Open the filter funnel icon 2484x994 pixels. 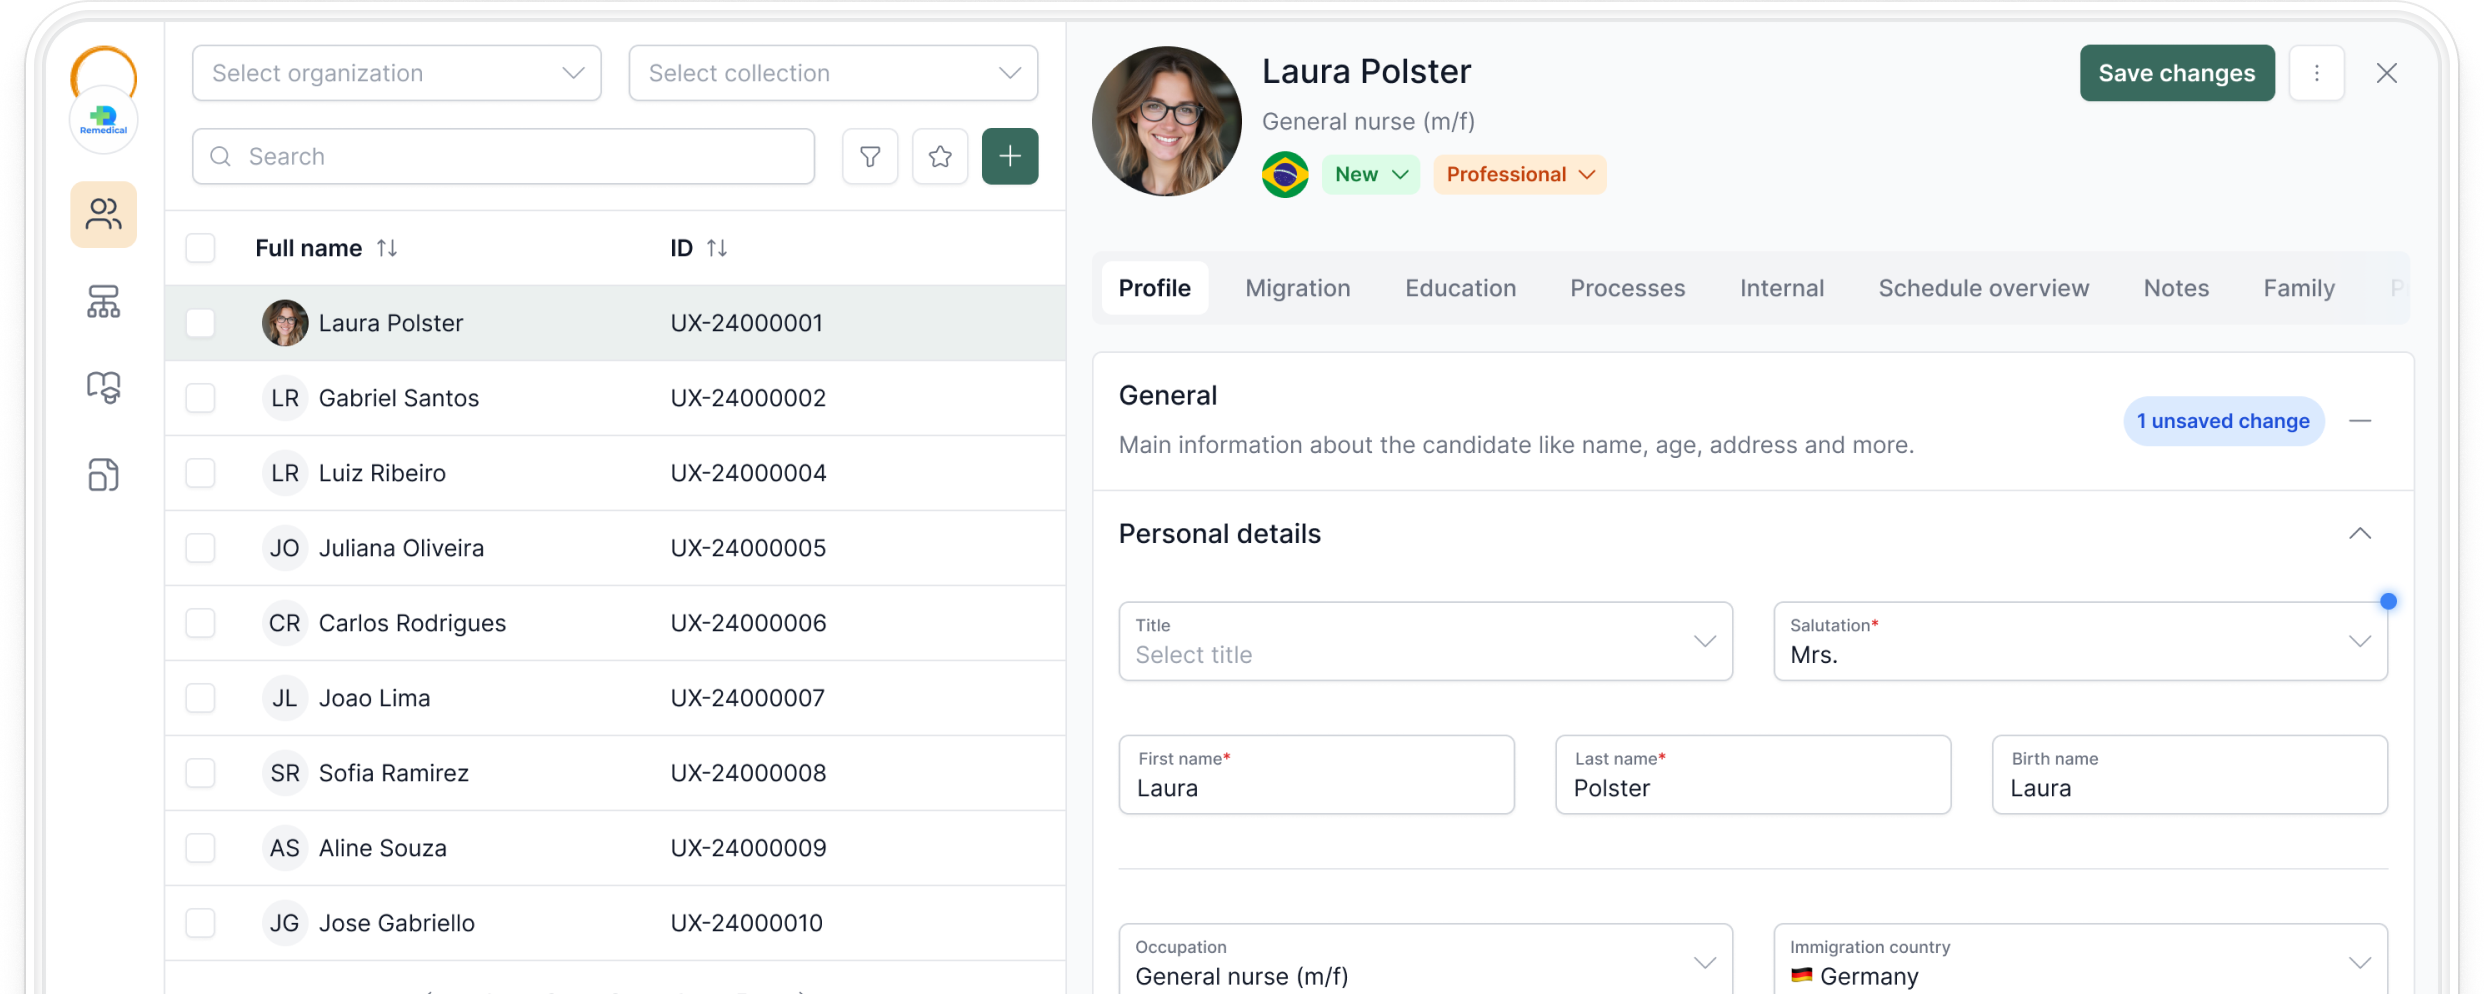[x=870, y=156]
